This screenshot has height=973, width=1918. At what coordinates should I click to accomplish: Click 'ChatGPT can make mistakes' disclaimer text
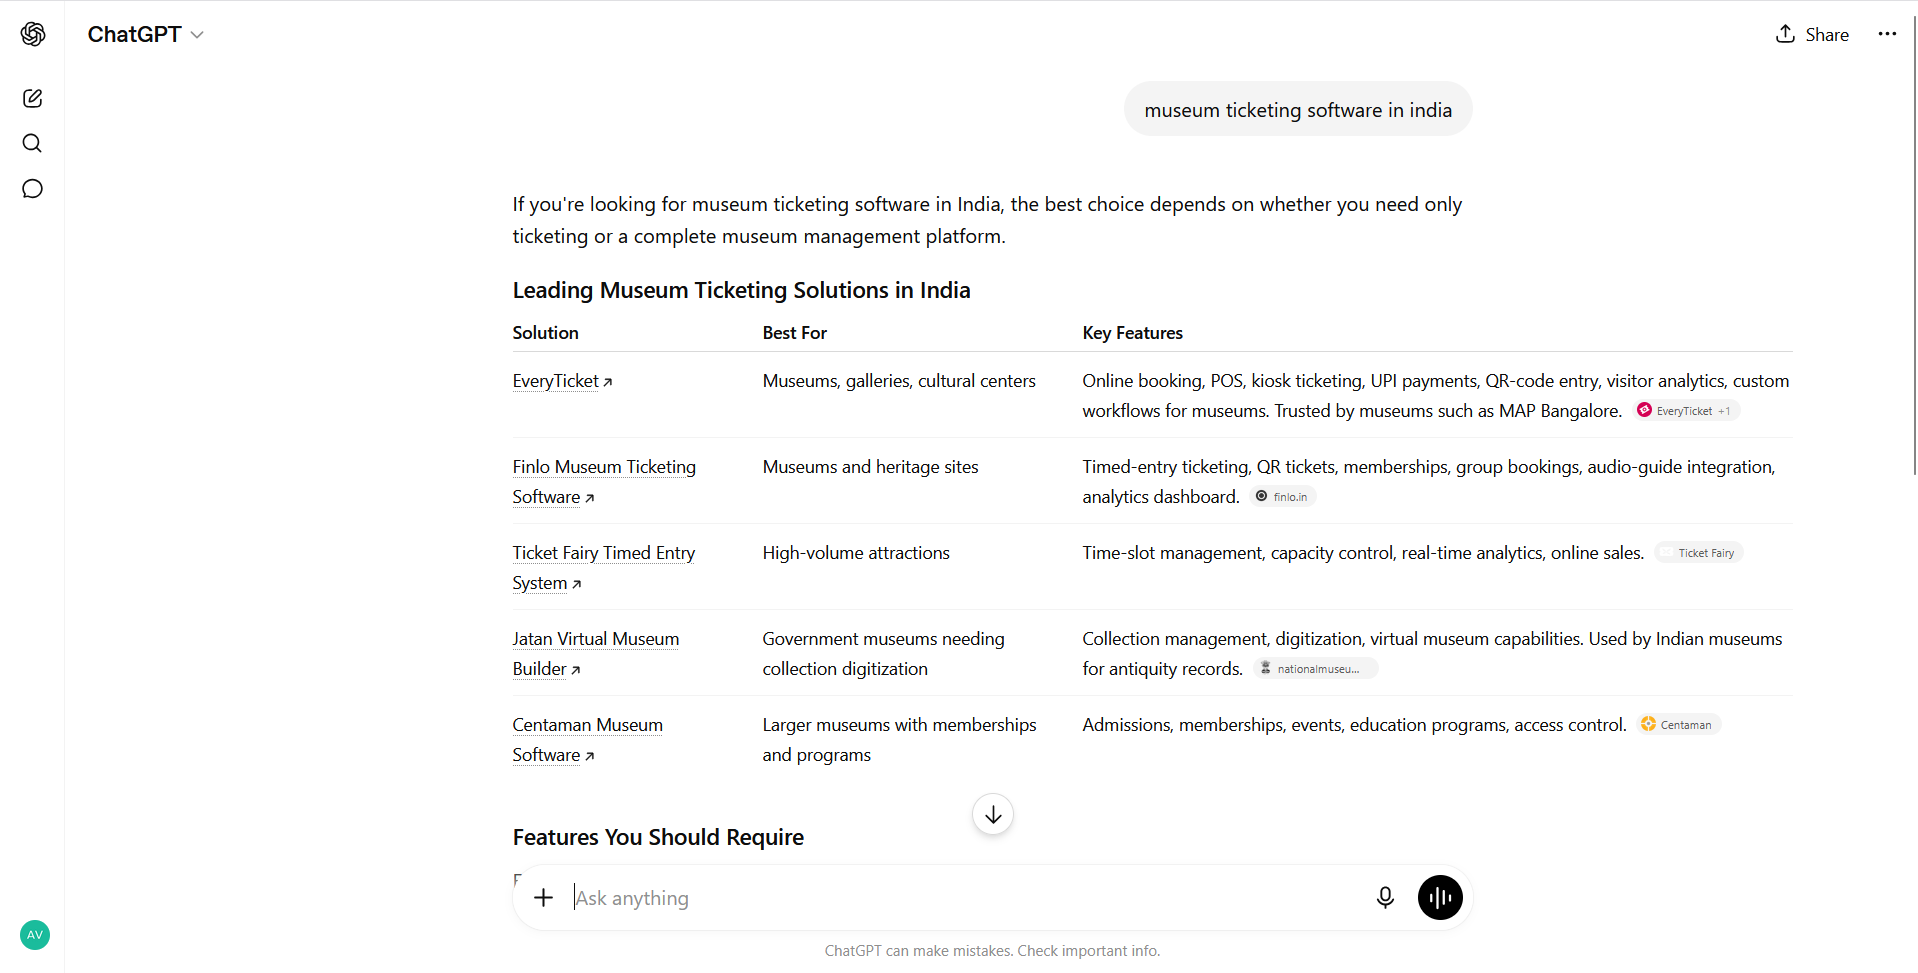pyautogui.click(x=992, y=951)
